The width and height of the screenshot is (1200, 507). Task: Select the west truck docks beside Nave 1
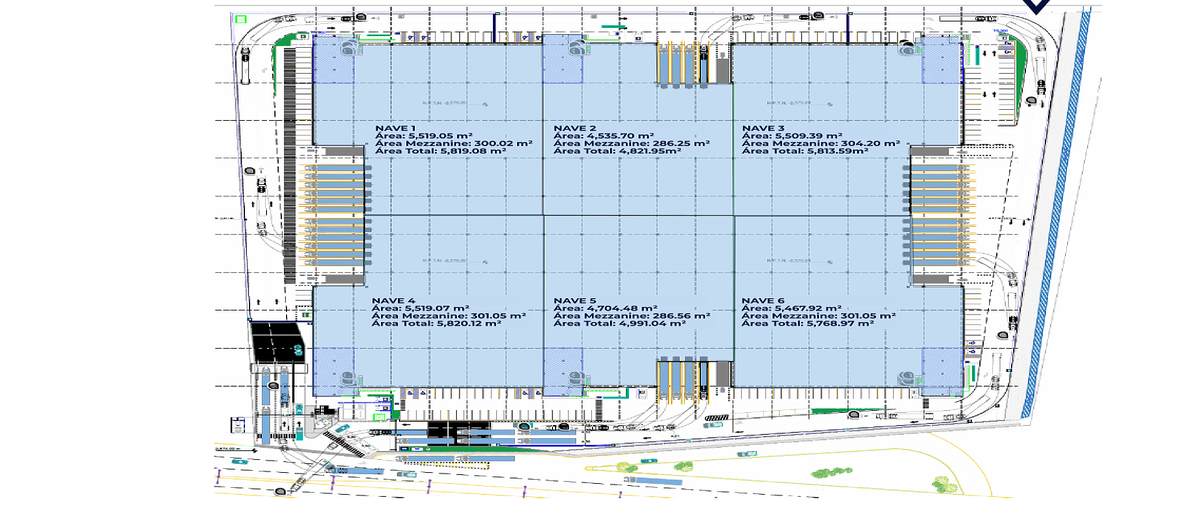click(336, 215)
